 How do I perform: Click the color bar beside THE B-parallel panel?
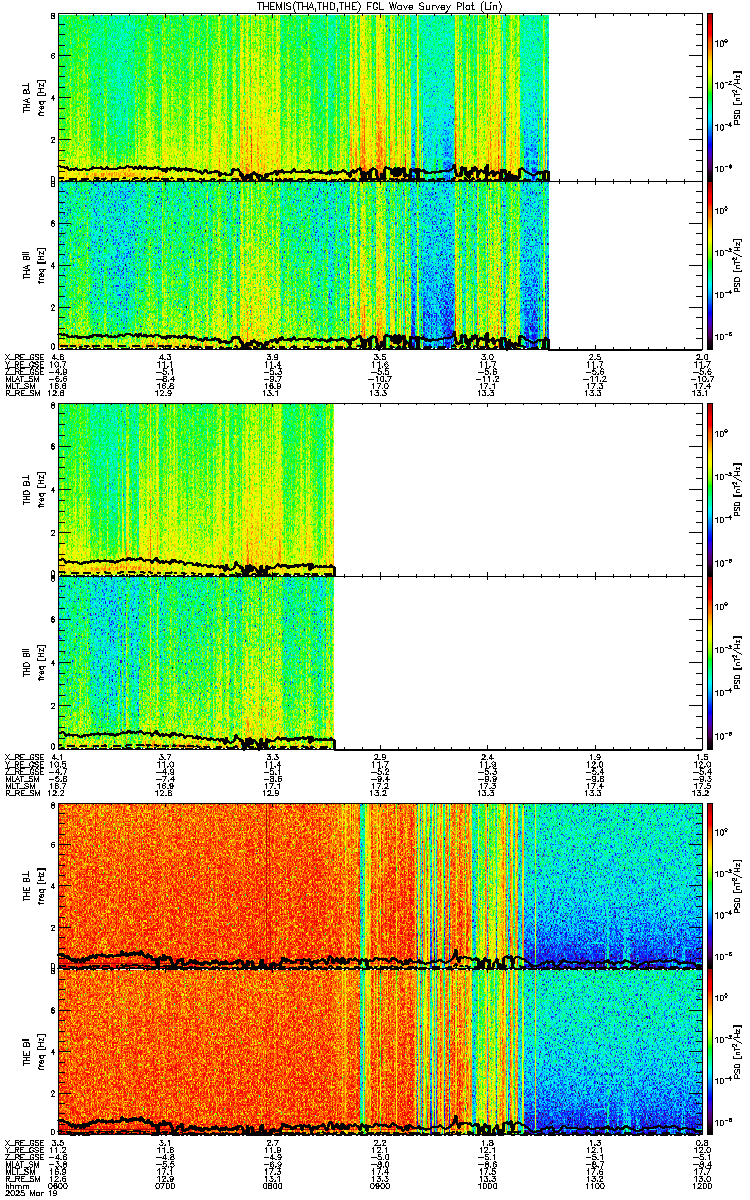click(x=711, y=1053)
